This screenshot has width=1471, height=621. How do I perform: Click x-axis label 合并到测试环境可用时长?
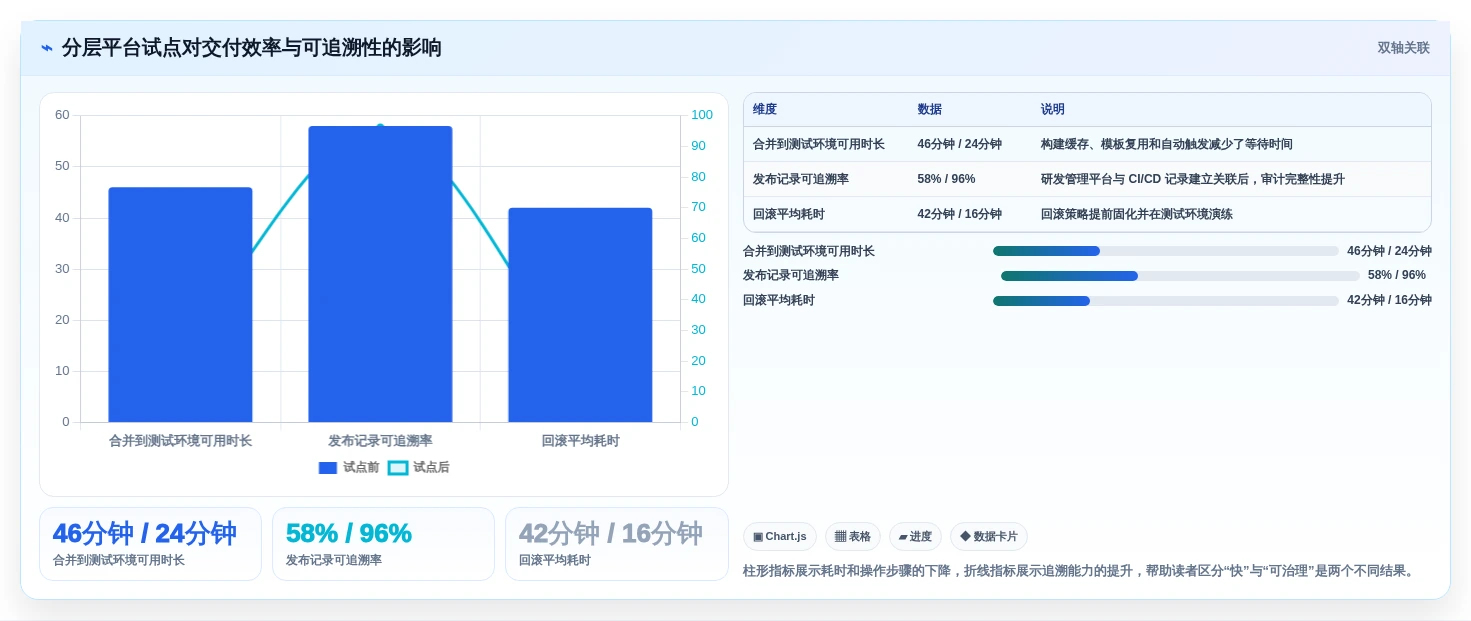click(x=180, y=441)
